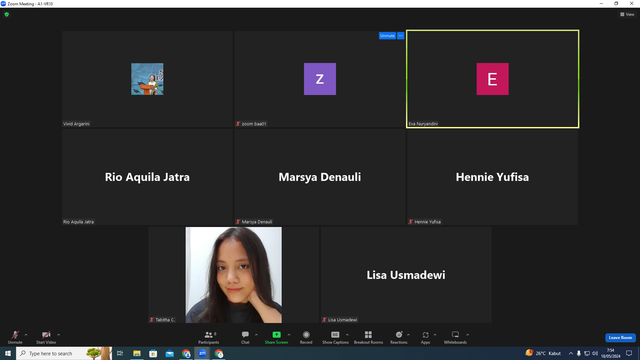Open the taskbar clock and date

coord(611,353)
